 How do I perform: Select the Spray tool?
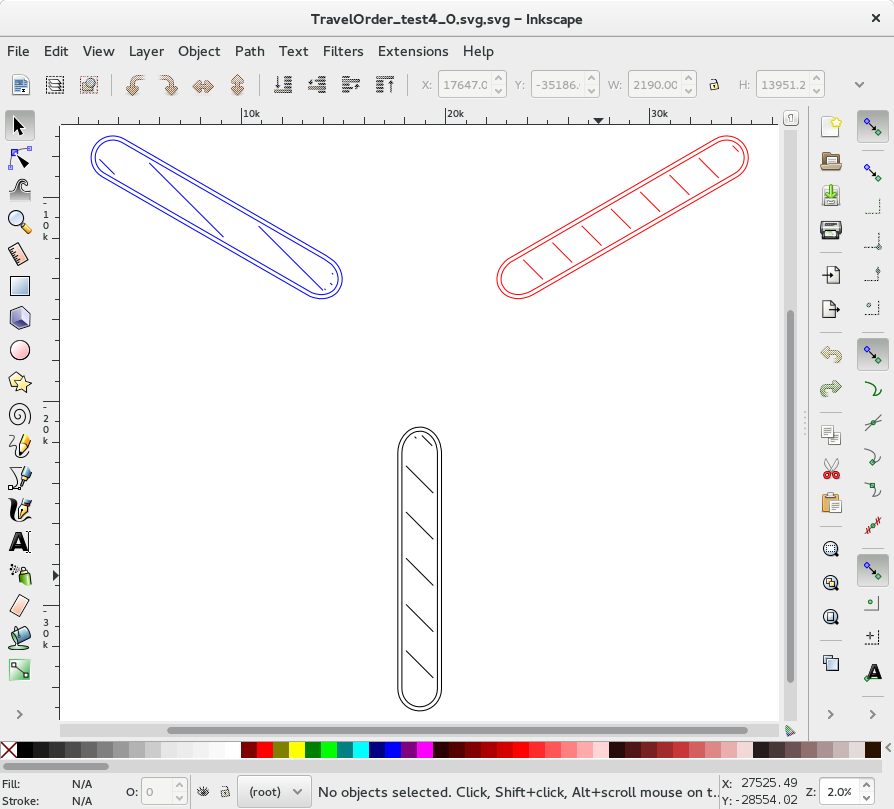click(19, 574)
